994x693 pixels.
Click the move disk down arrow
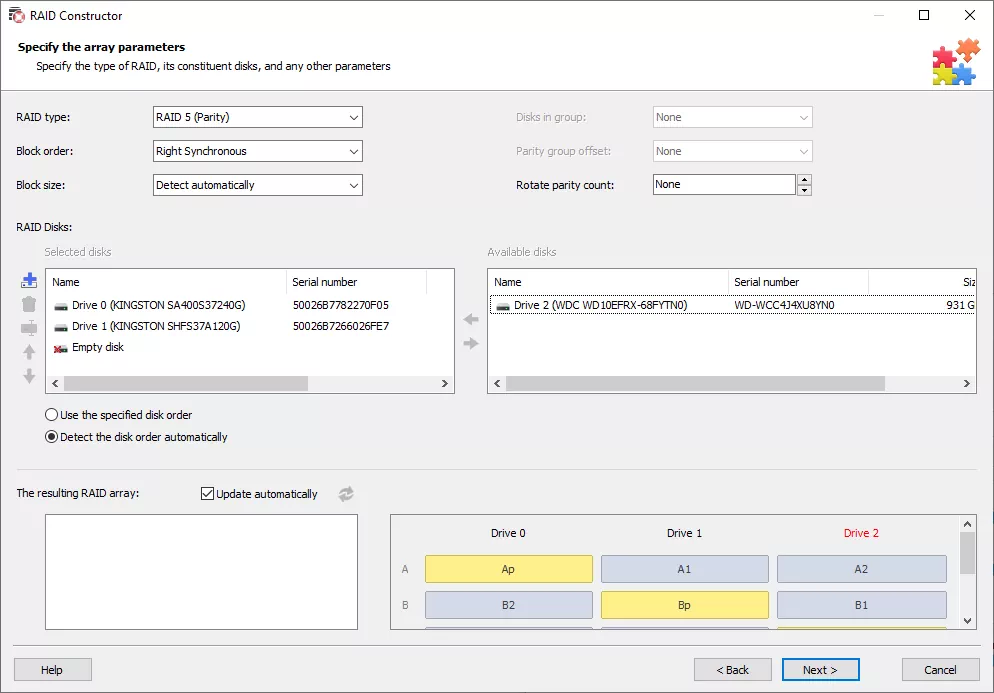click(x=29, y=376)
